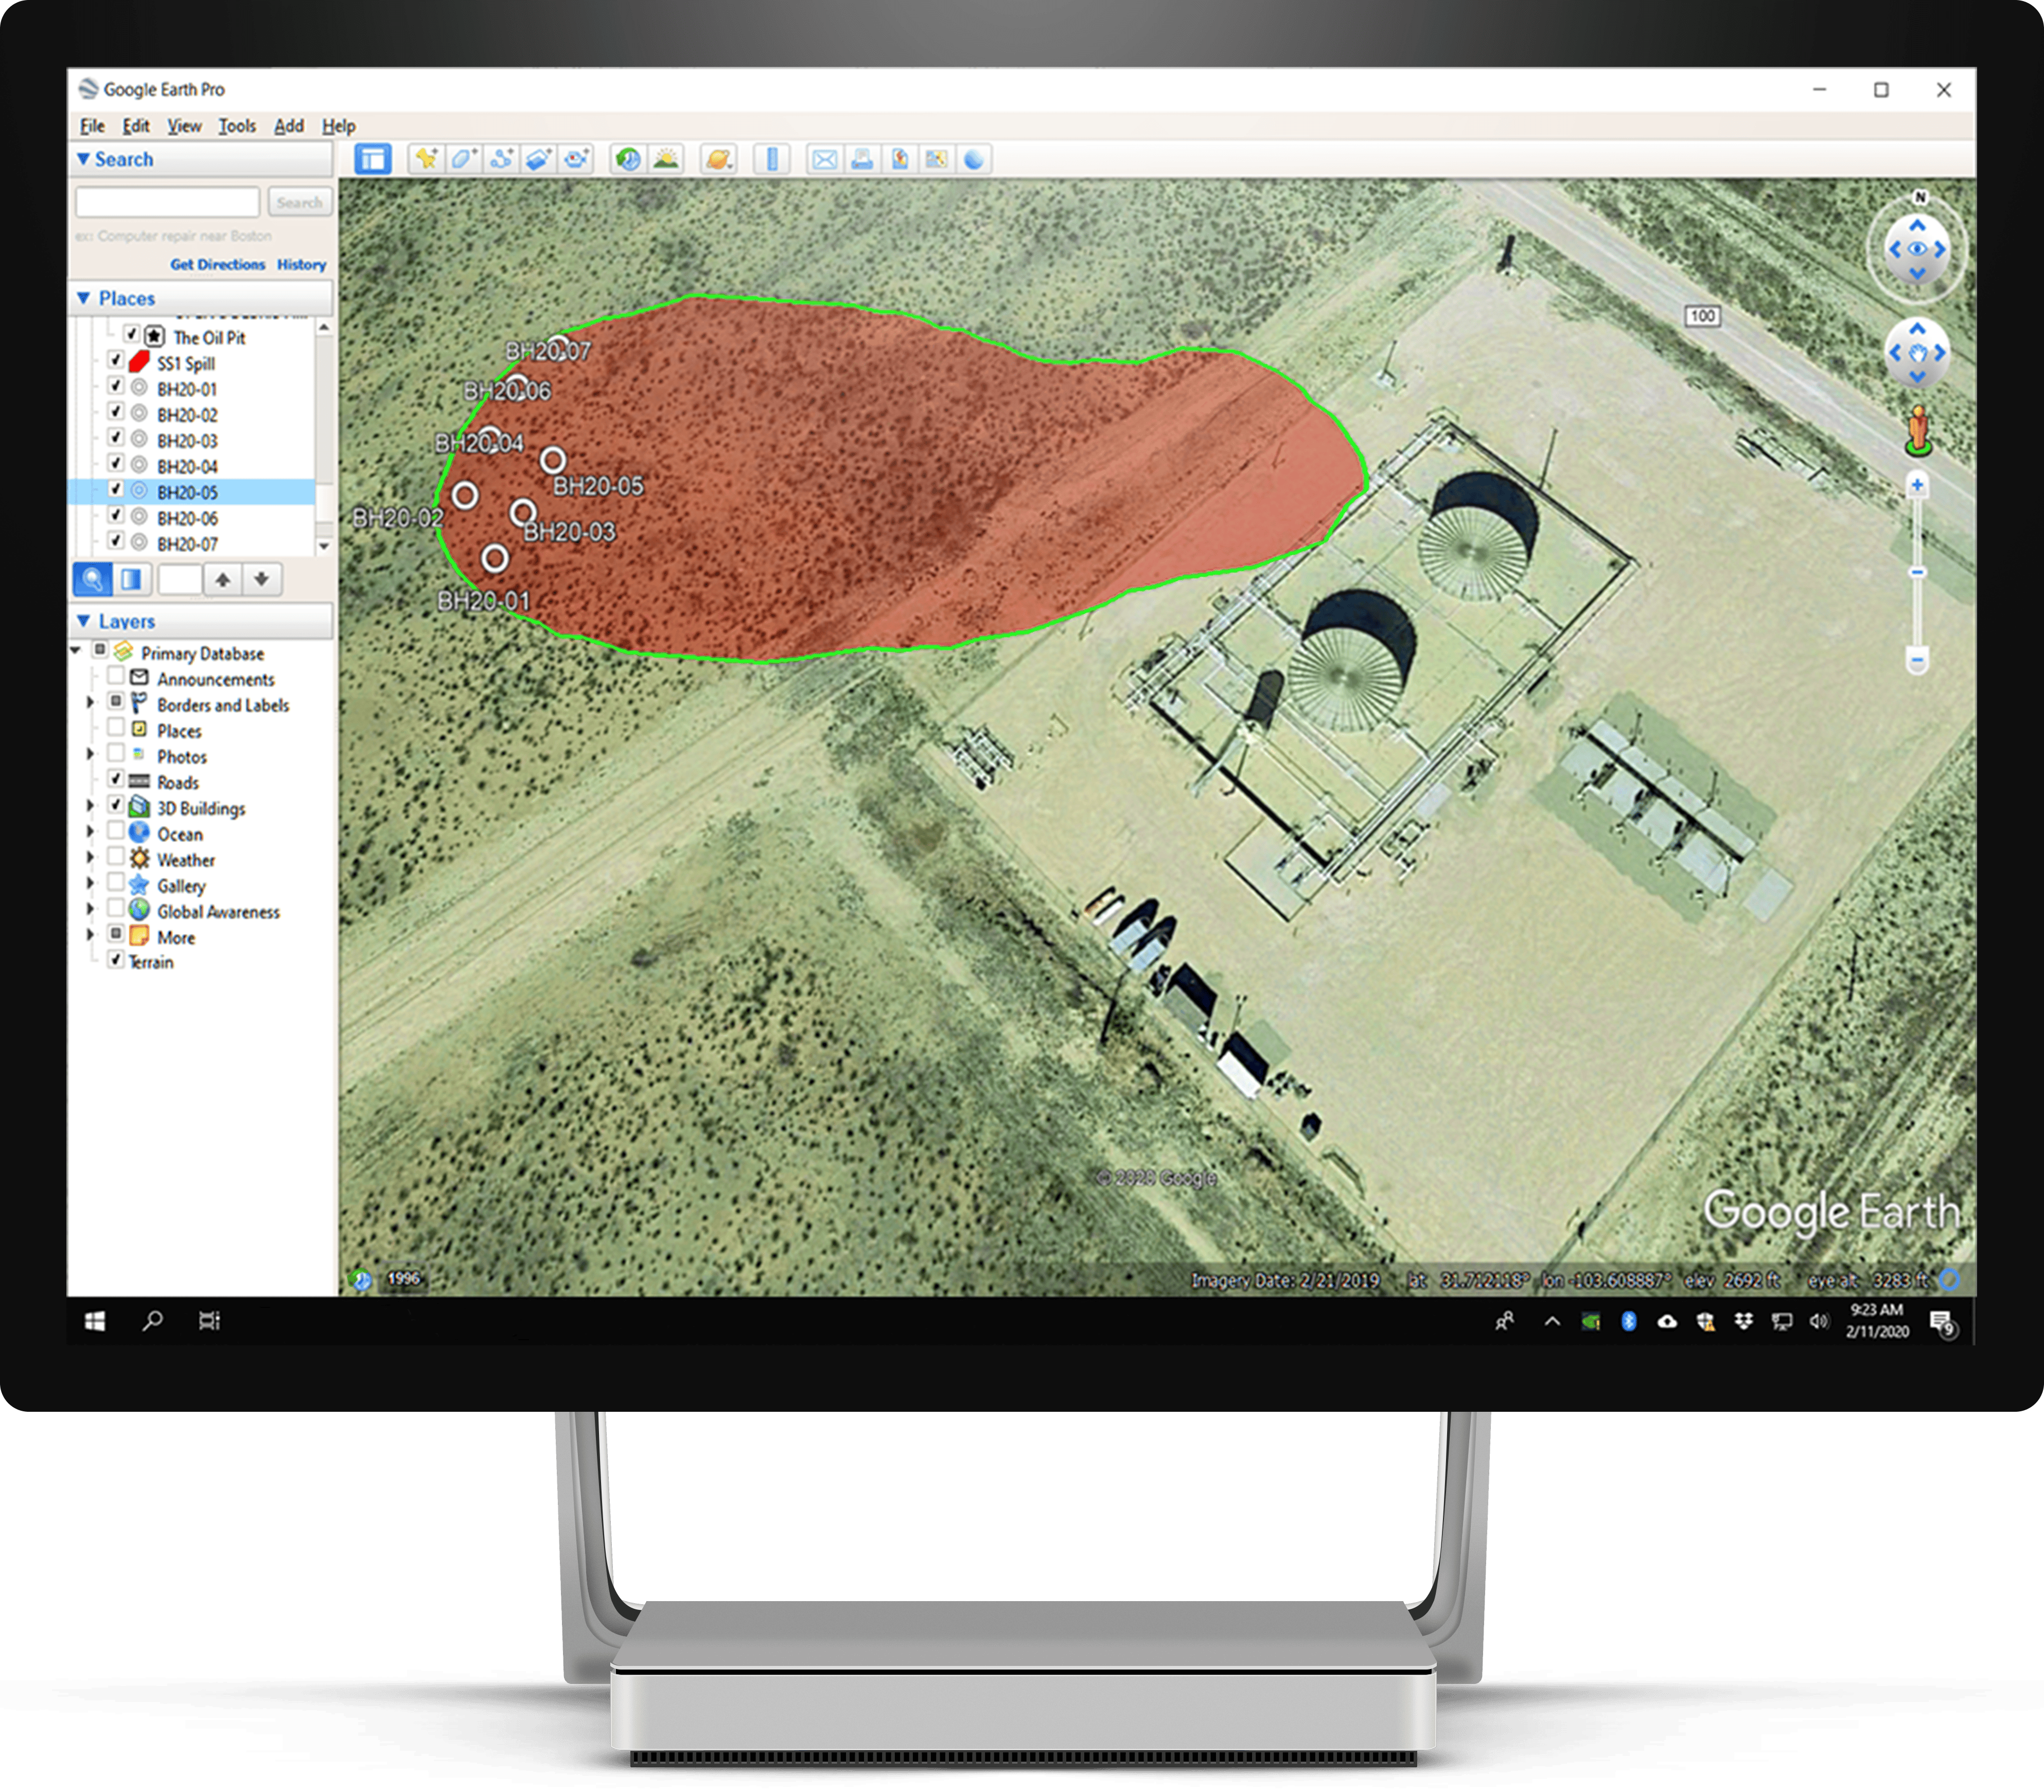Open the search History link
This screenshot has width=2044, height=1792.
tap(302, 264)
